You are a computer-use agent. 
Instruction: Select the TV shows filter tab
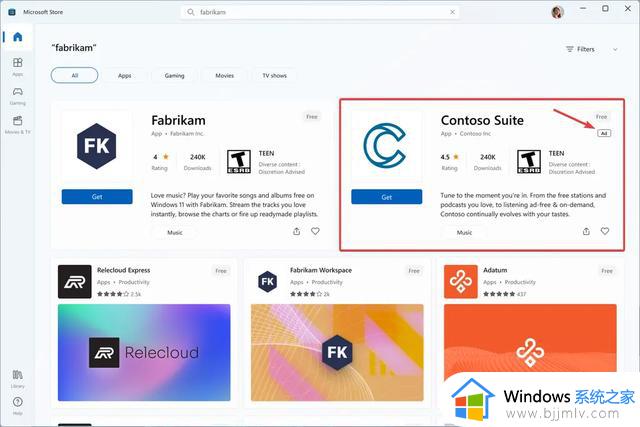coord(274,76)
